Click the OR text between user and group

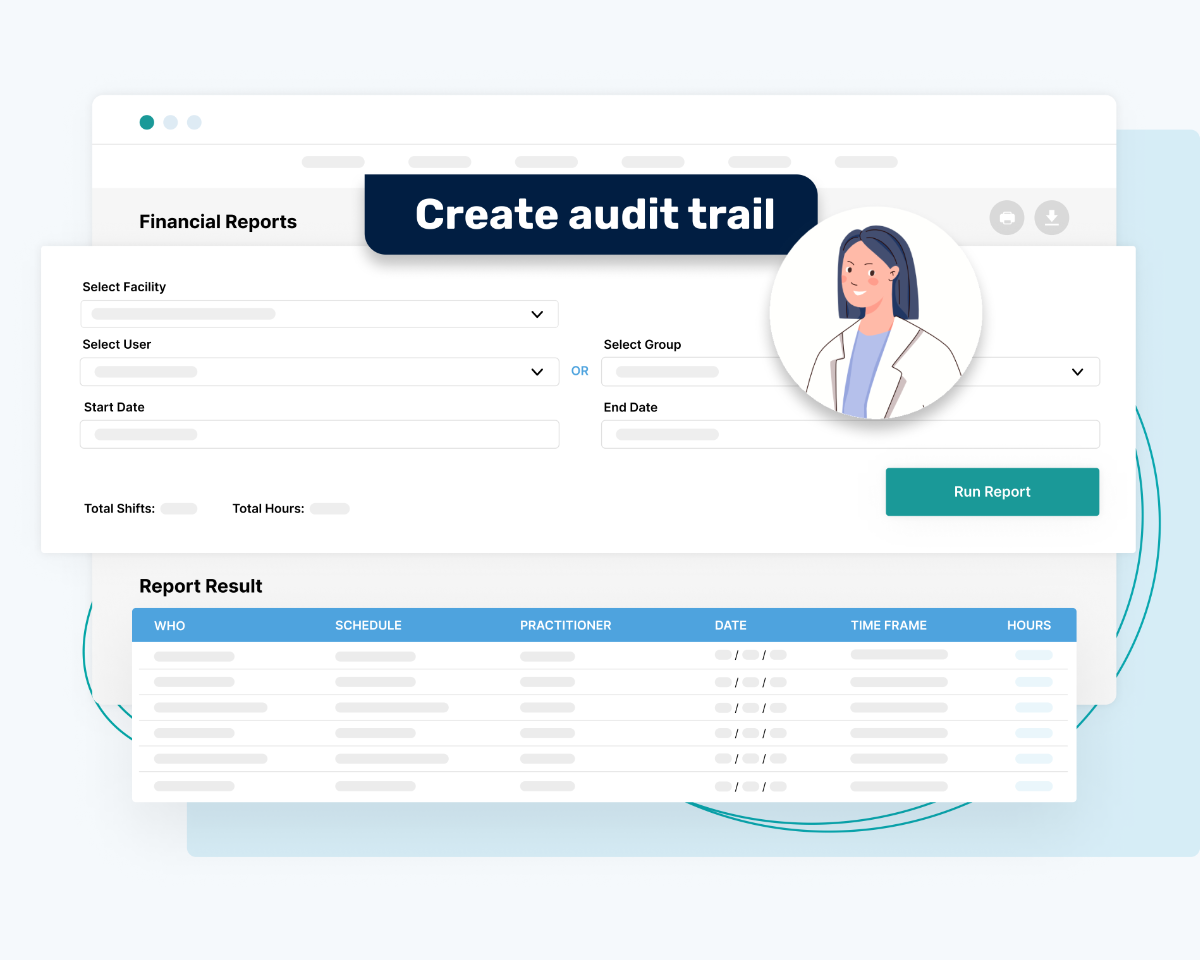pos(580,371)
